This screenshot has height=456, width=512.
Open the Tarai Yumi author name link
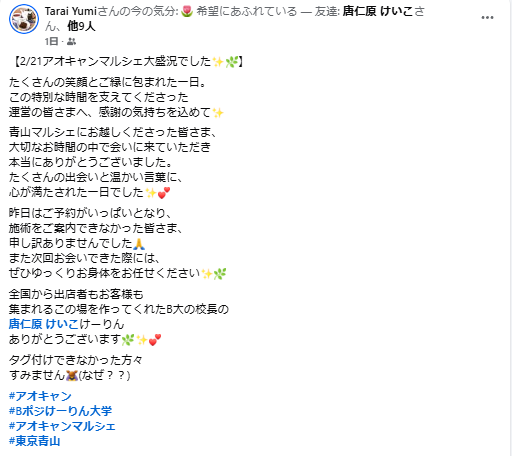tap(71, 11)
